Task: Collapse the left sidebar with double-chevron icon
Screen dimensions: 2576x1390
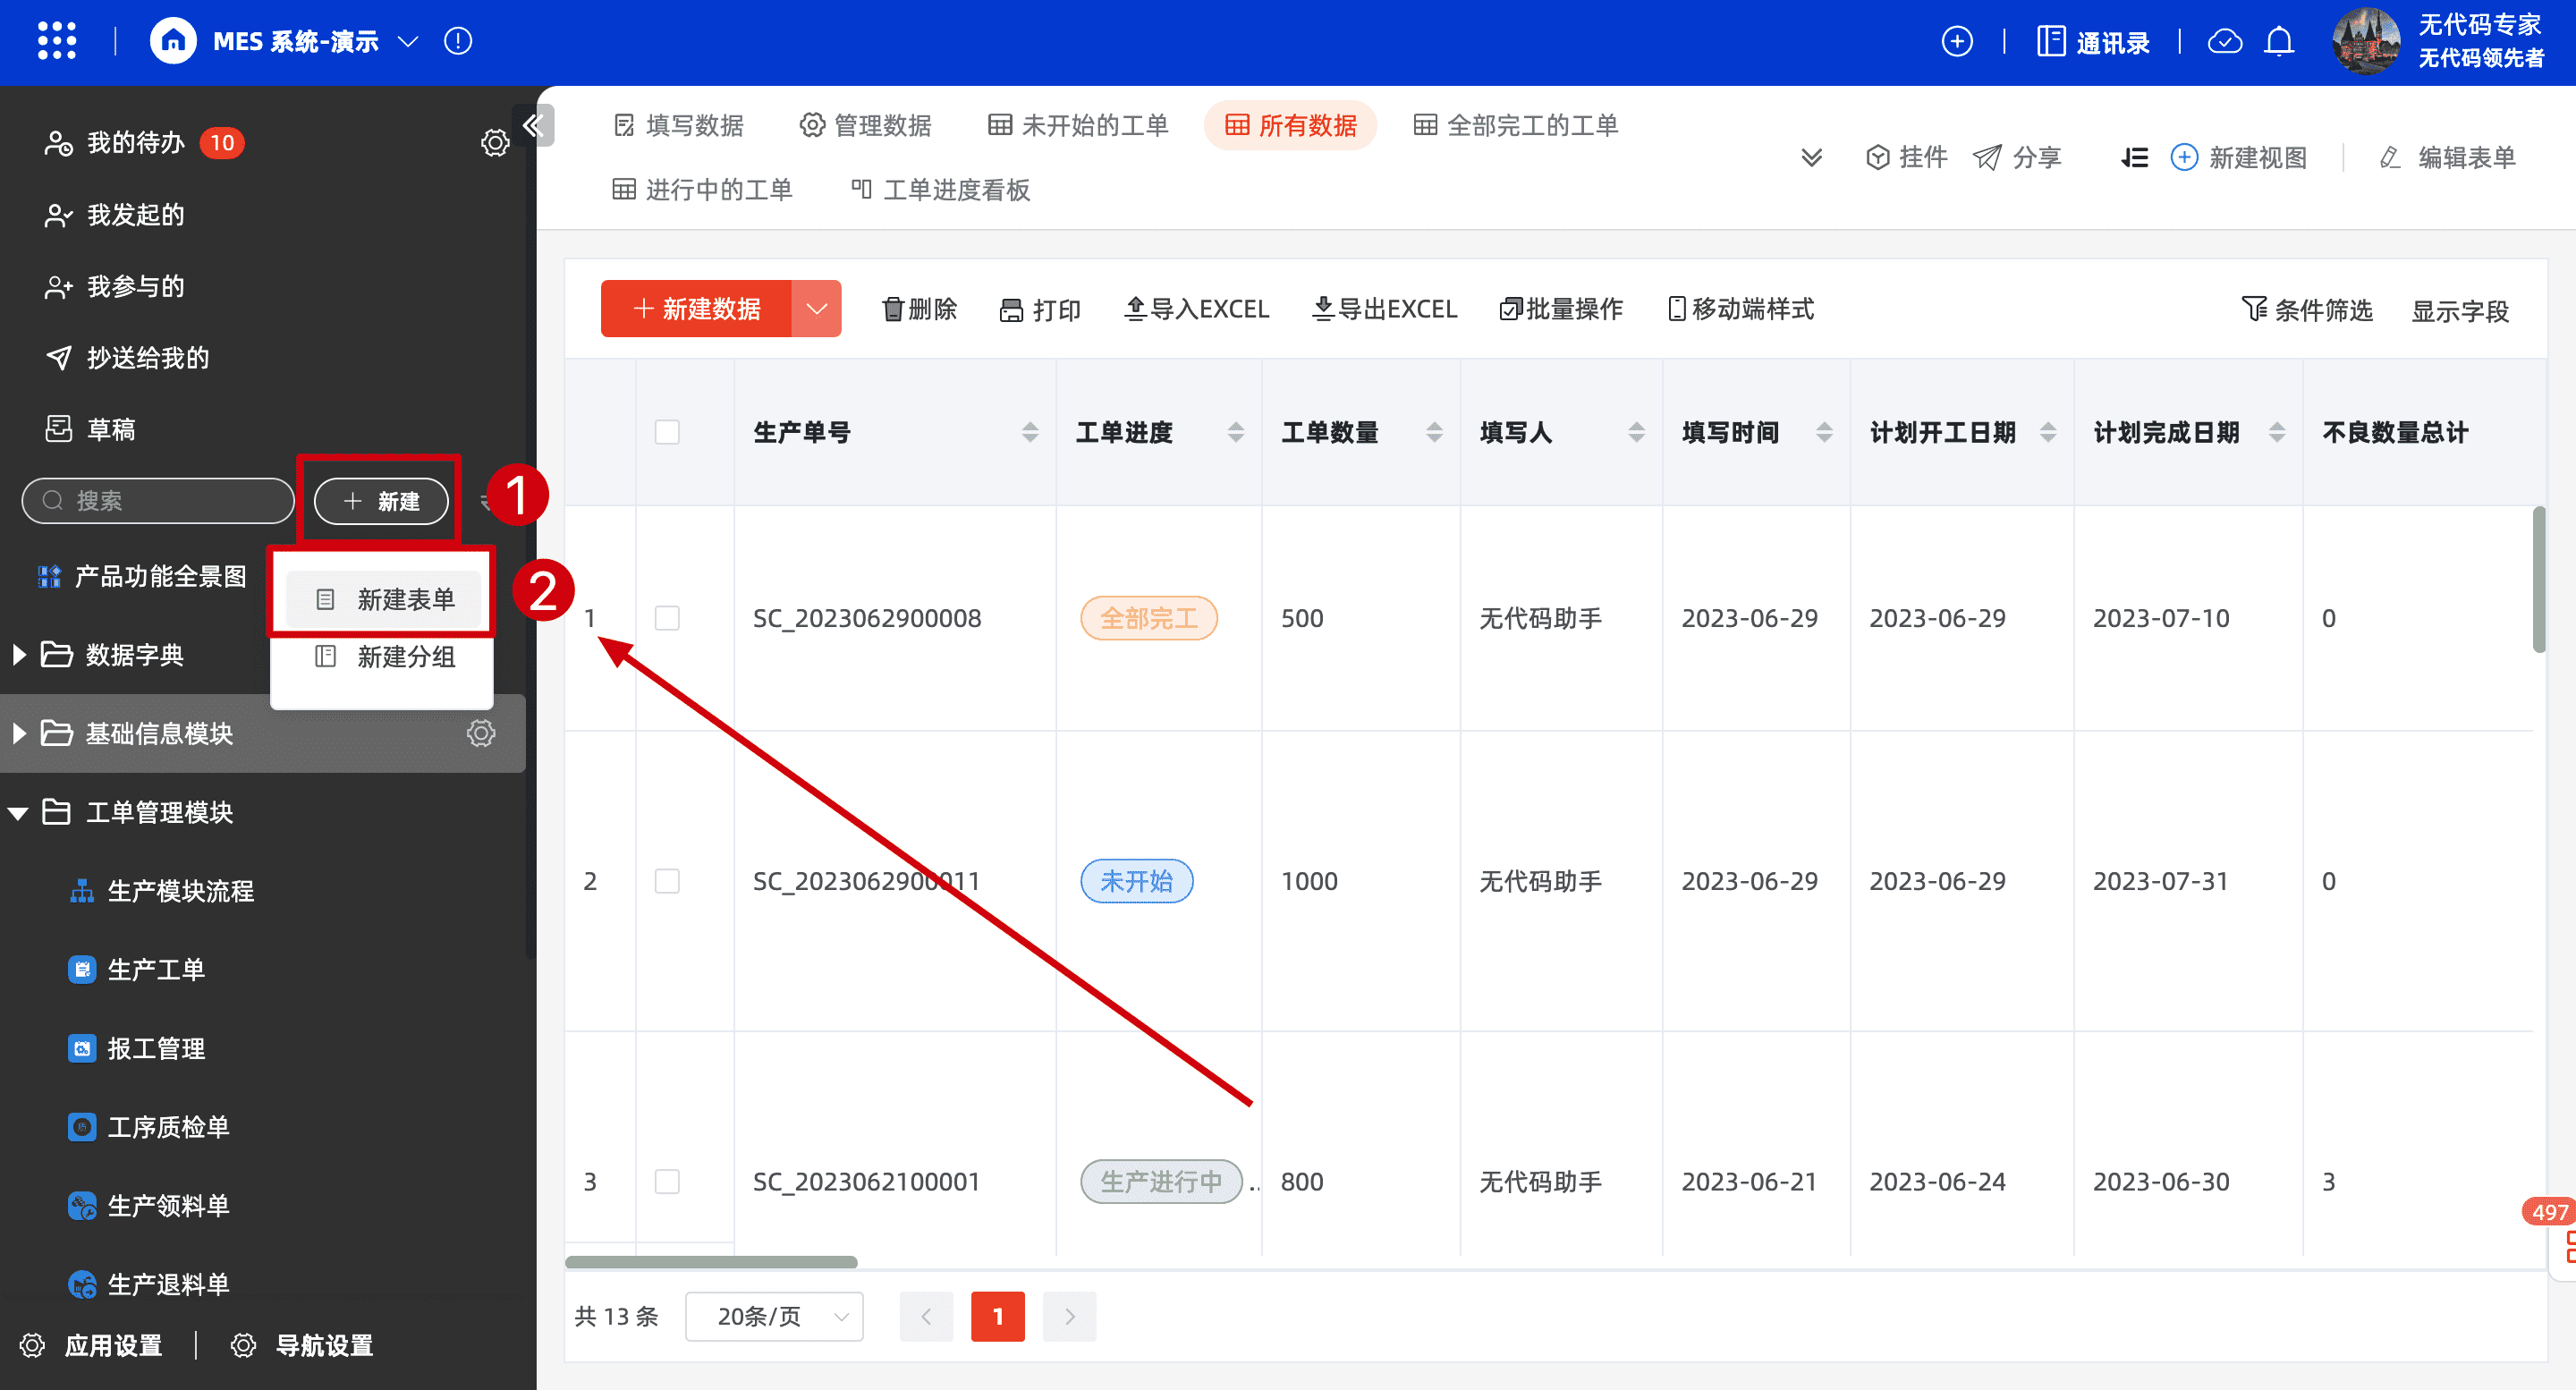Action: (x=533, y=125)
